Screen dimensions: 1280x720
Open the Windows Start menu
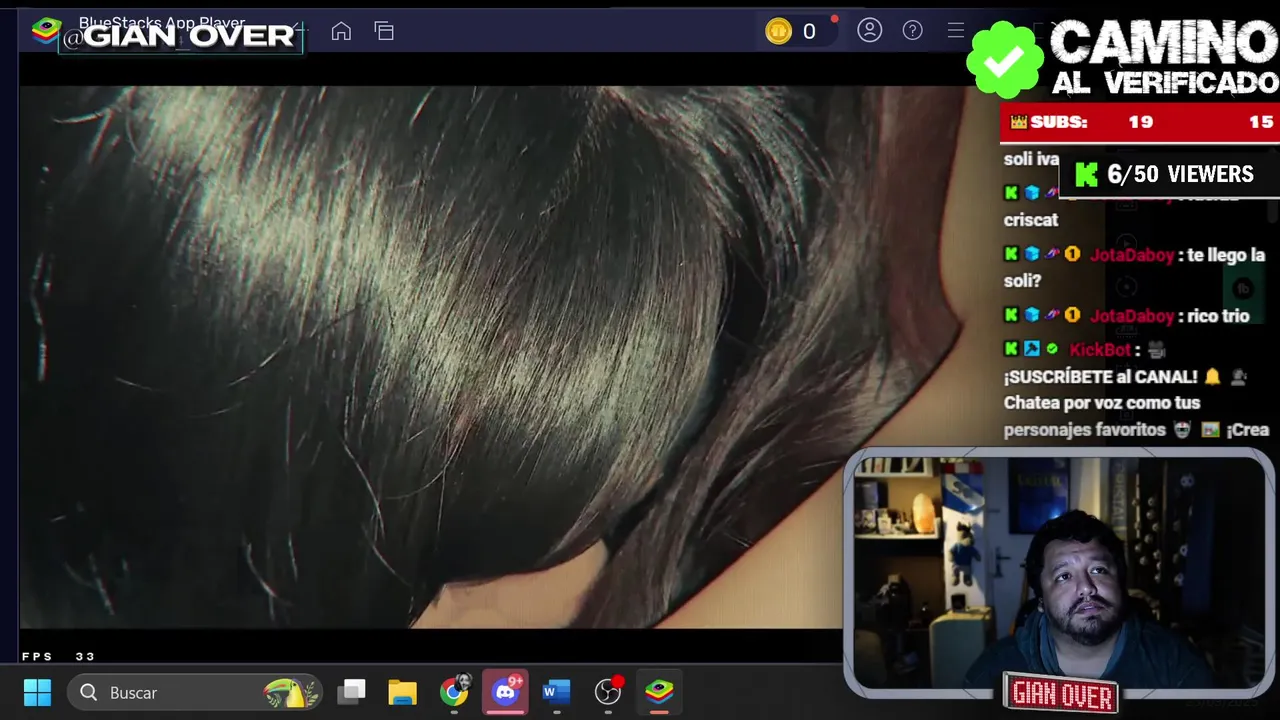point(37,692)
